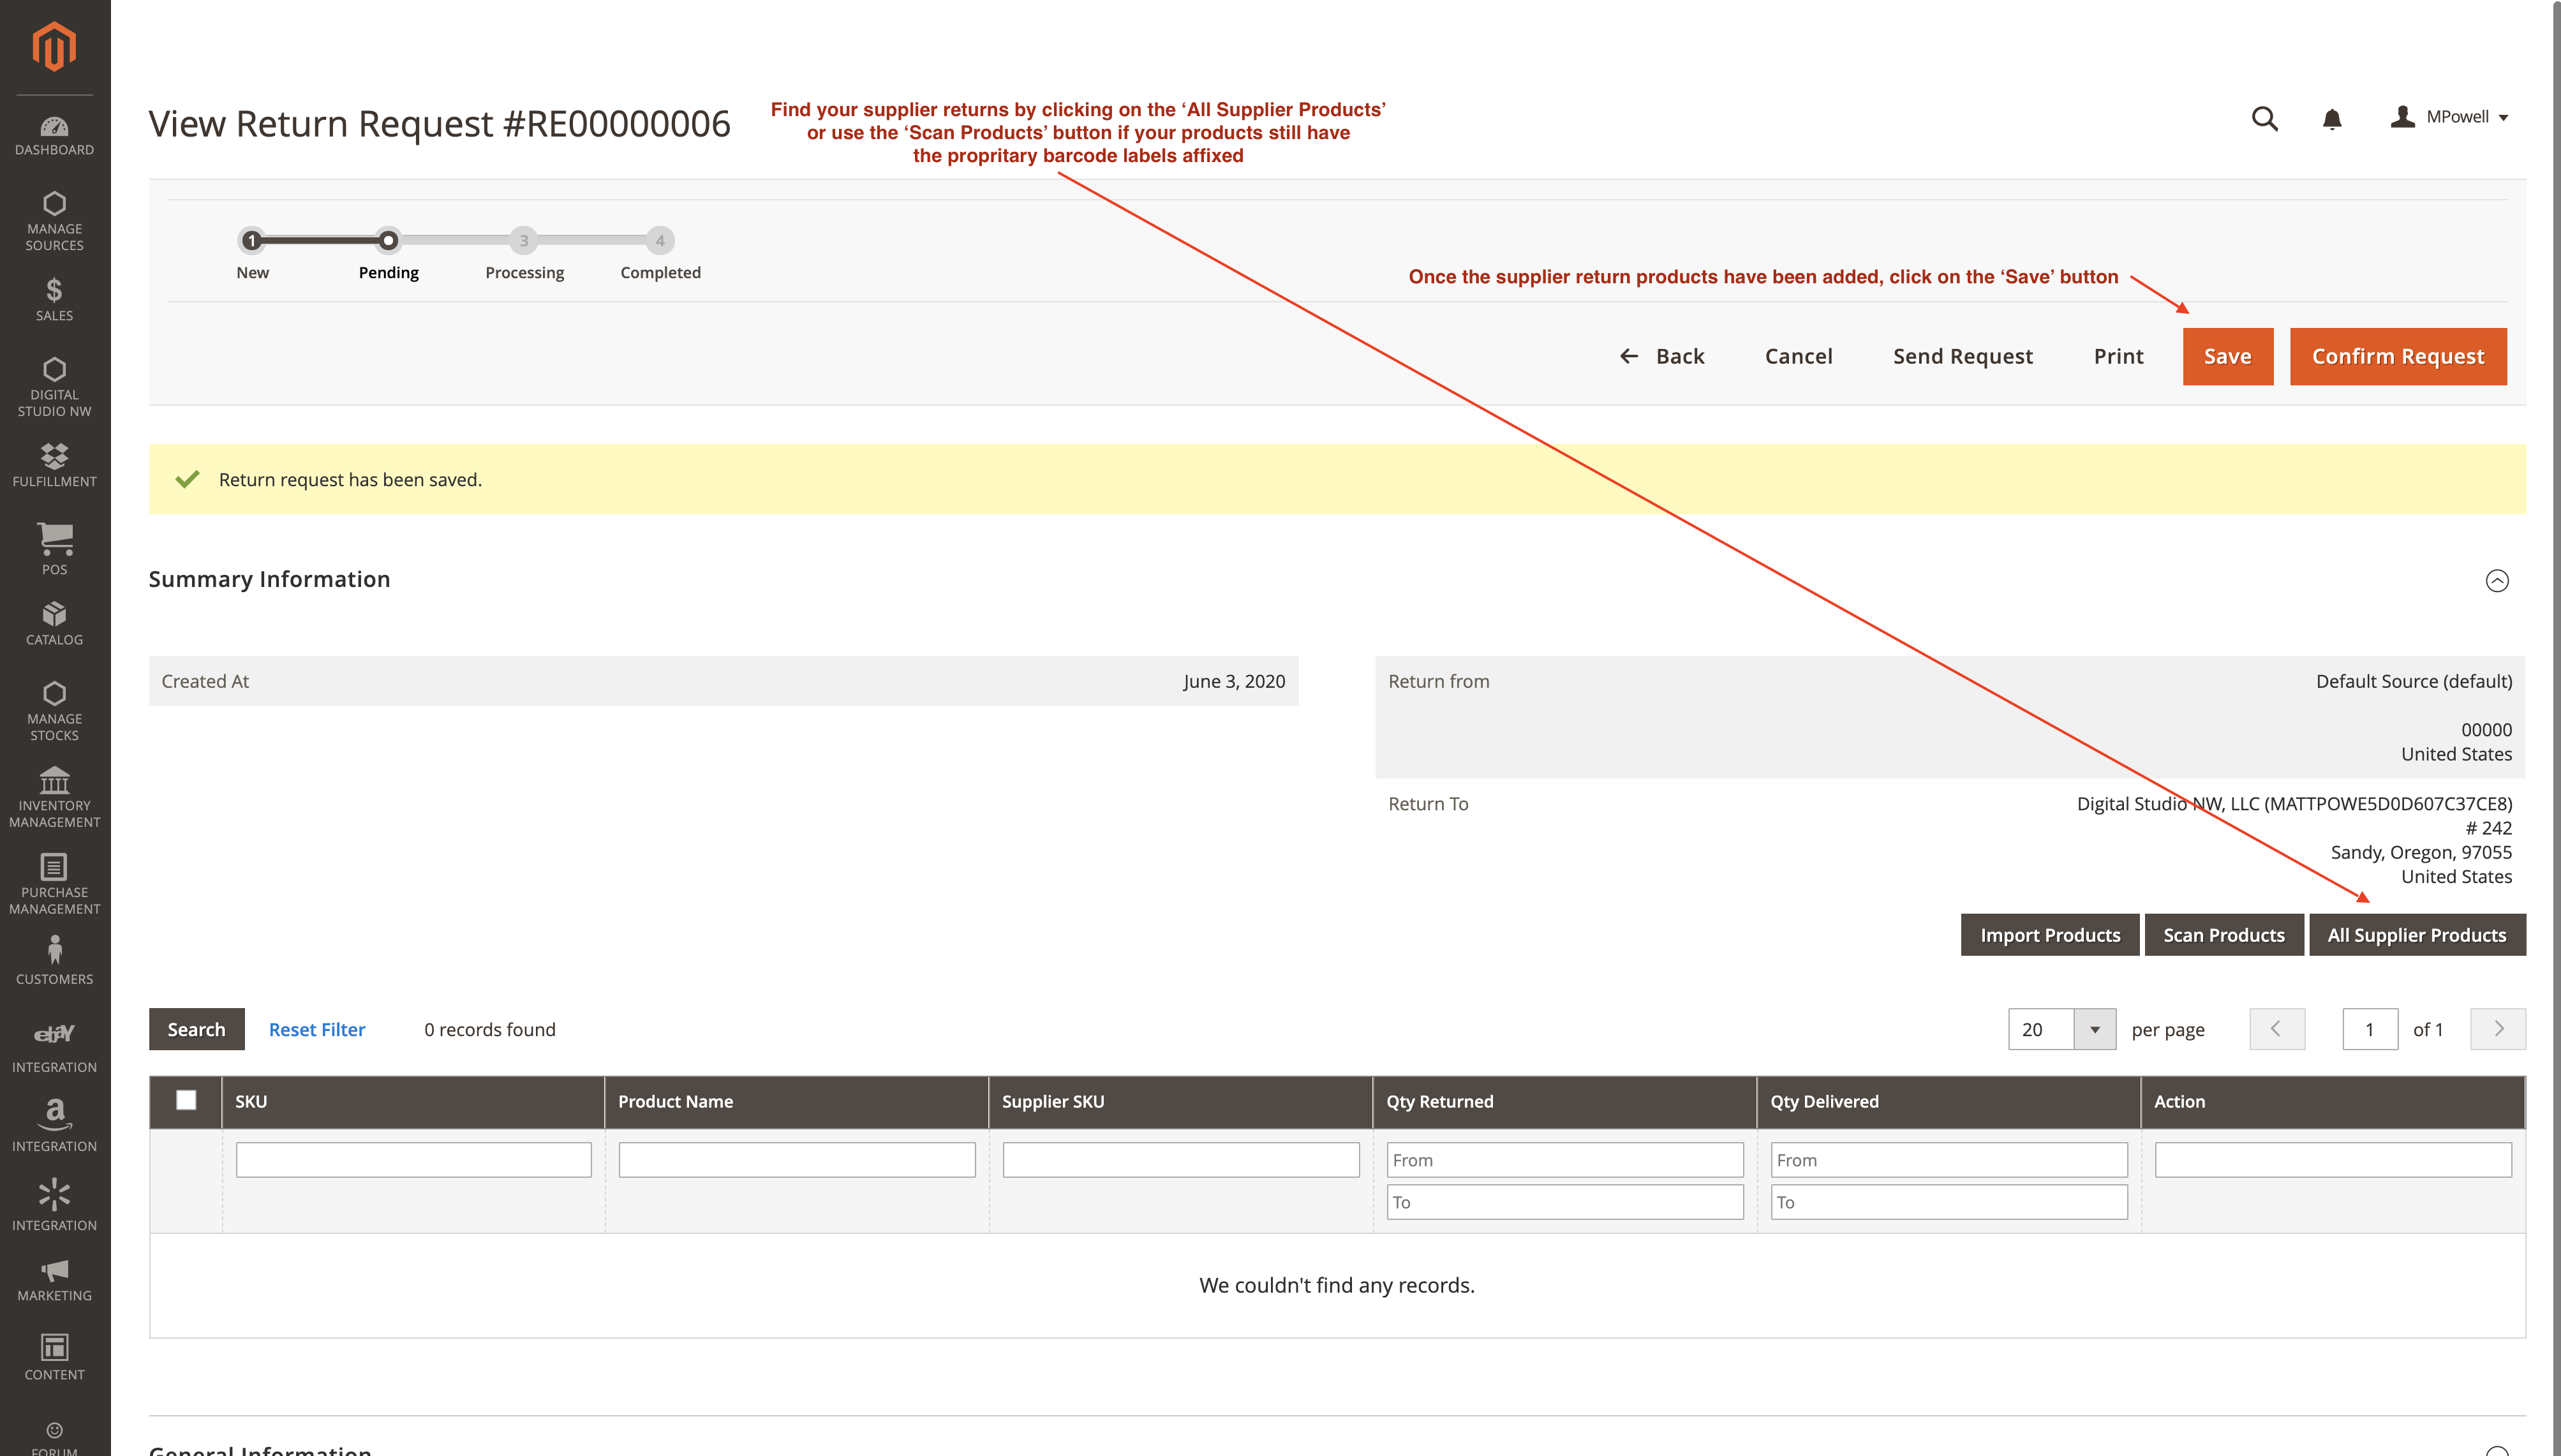Collapse the Summary Information section
The image size is (2561, 1456).
2496,580
